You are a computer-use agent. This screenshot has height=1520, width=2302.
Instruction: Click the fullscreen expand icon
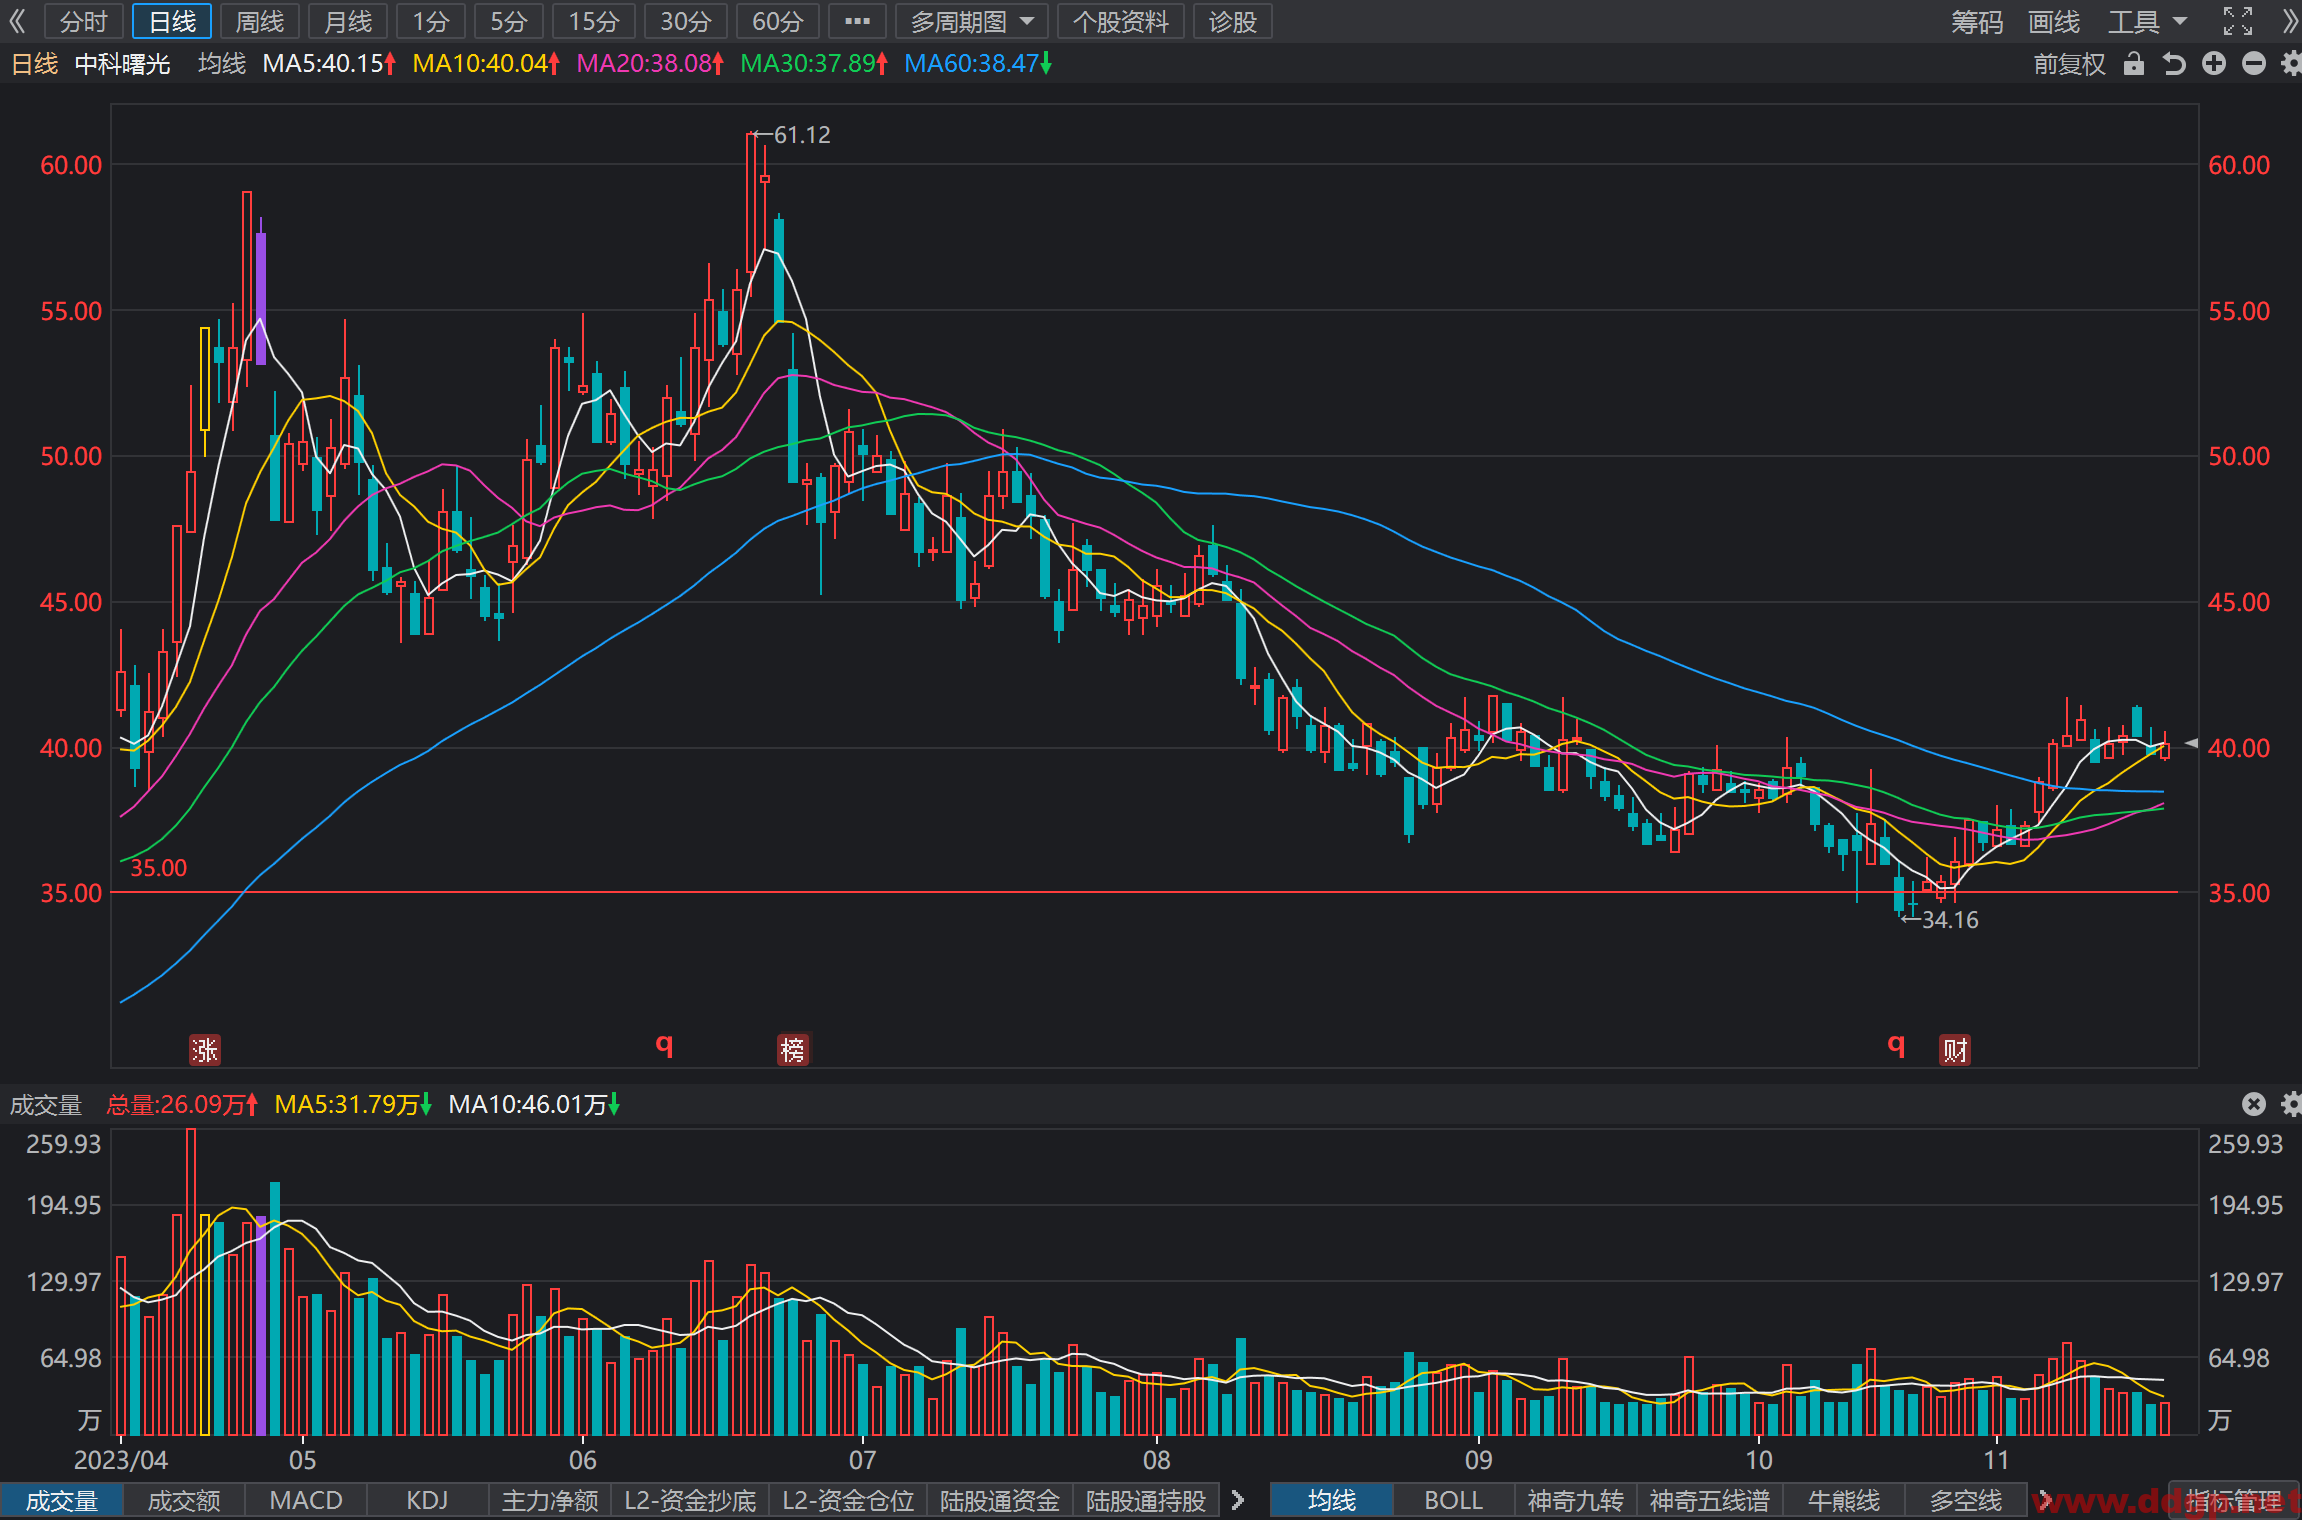coord(2238,21)
